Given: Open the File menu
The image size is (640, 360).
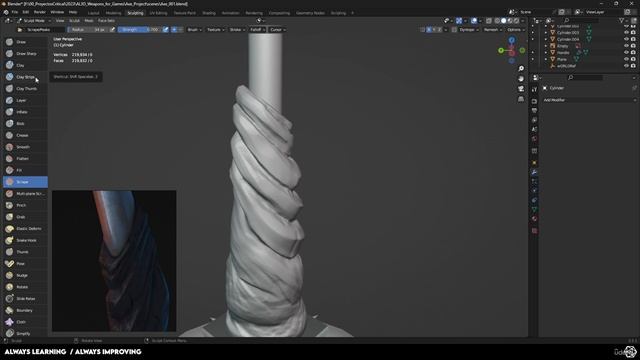Looking at the screenshot, I should (x=15, y=12).
